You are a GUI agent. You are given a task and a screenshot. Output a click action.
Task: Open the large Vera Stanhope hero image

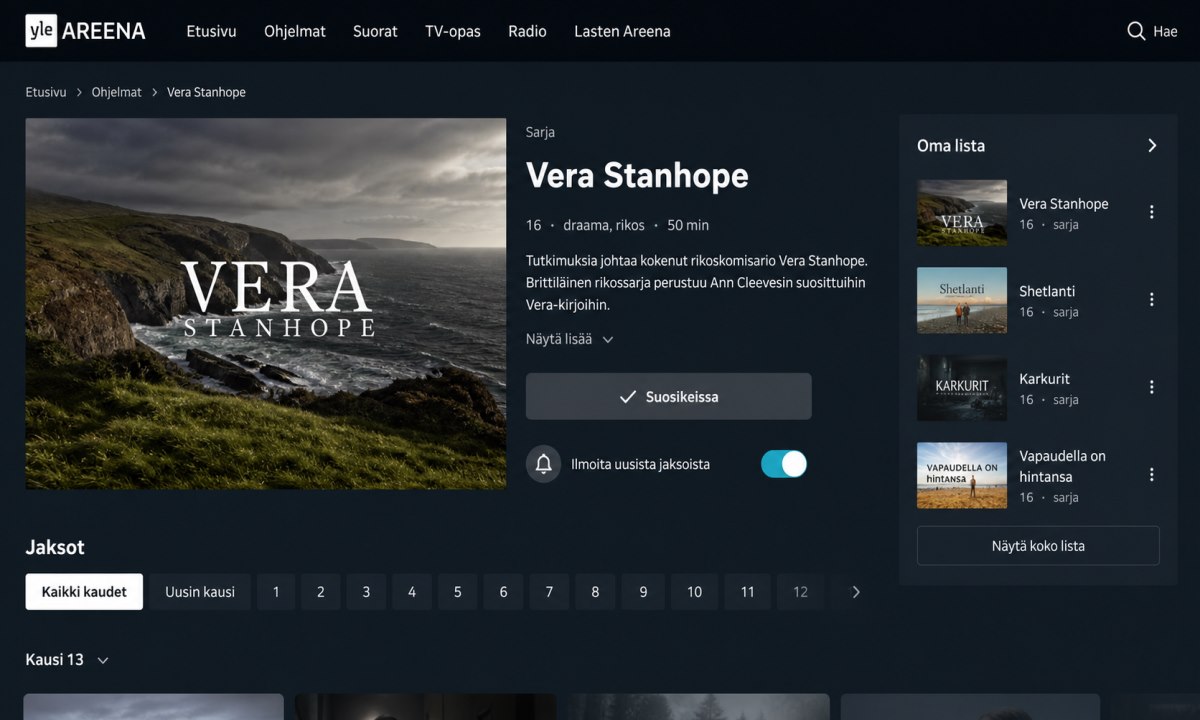coord(266,304)
